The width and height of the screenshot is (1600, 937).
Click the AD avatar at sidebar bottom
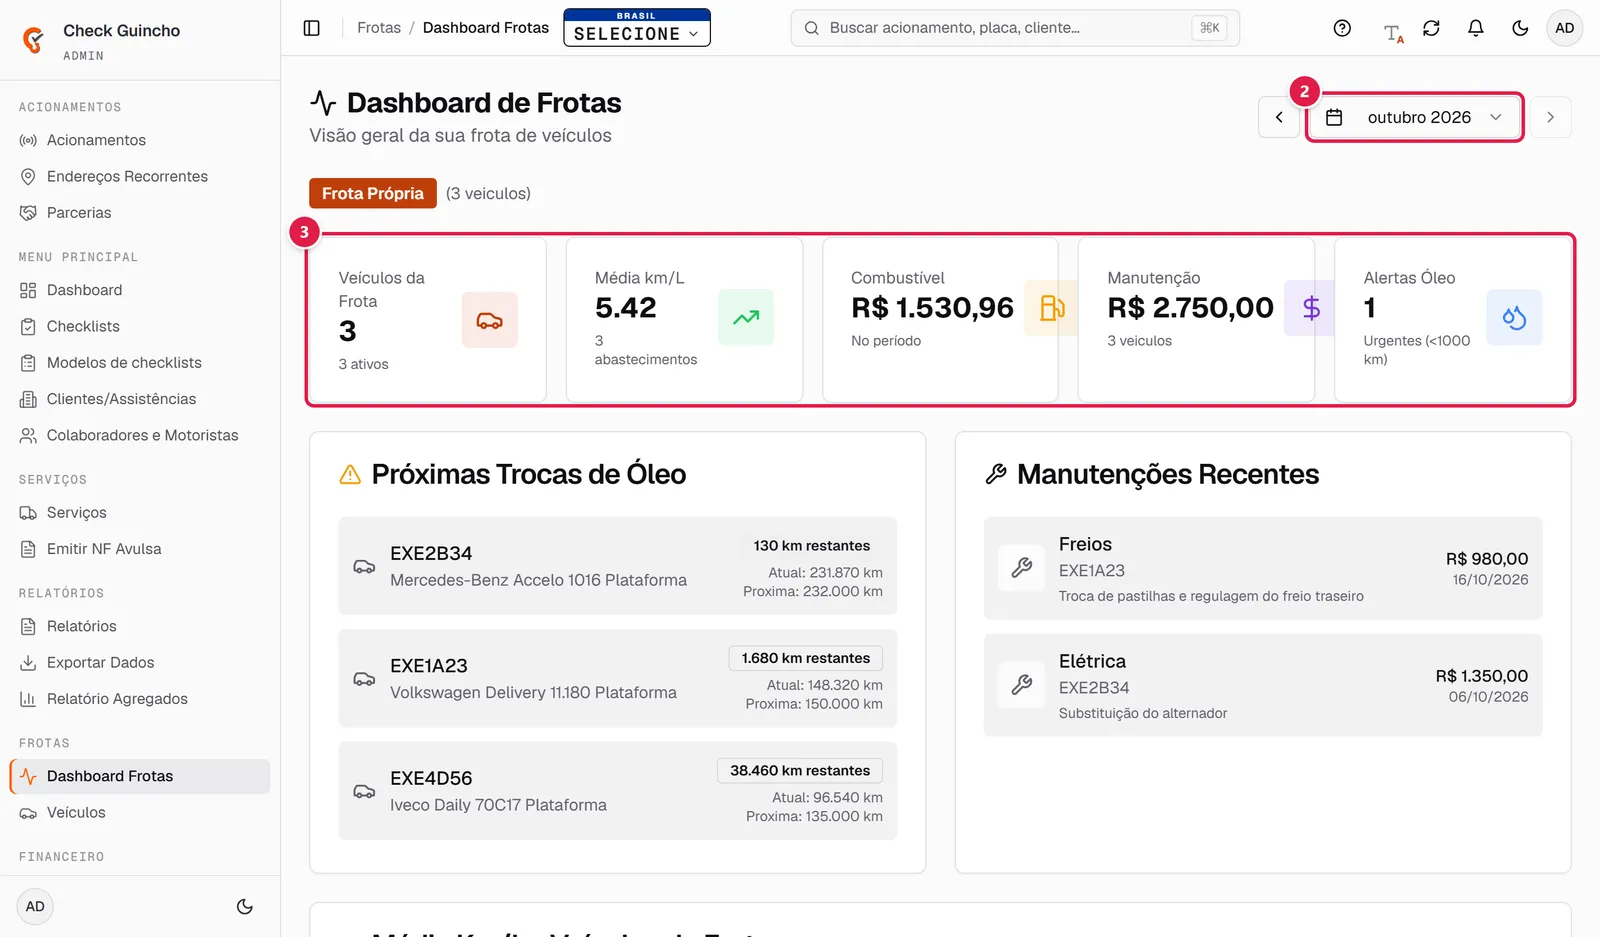(x=35, y=907)
